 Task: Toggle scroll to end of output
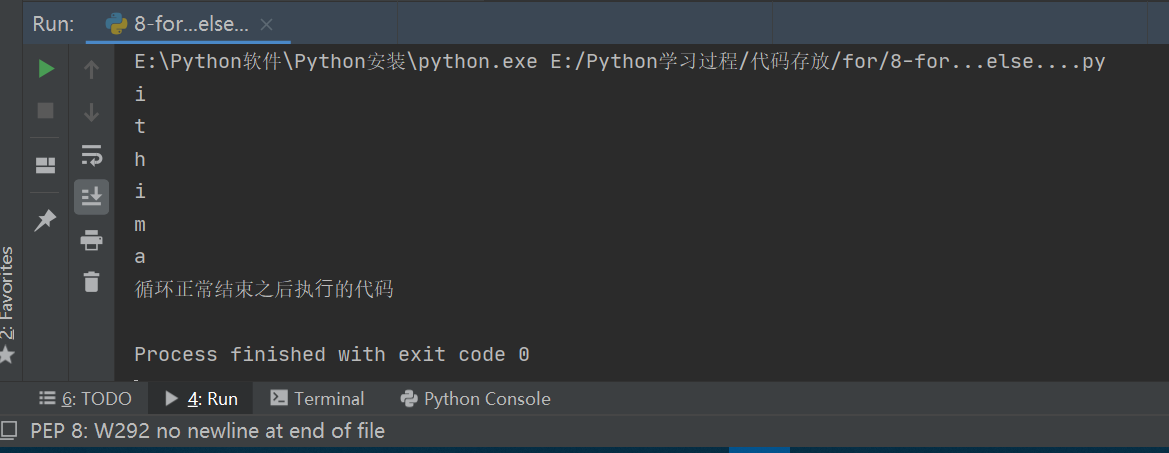(91, 196)
